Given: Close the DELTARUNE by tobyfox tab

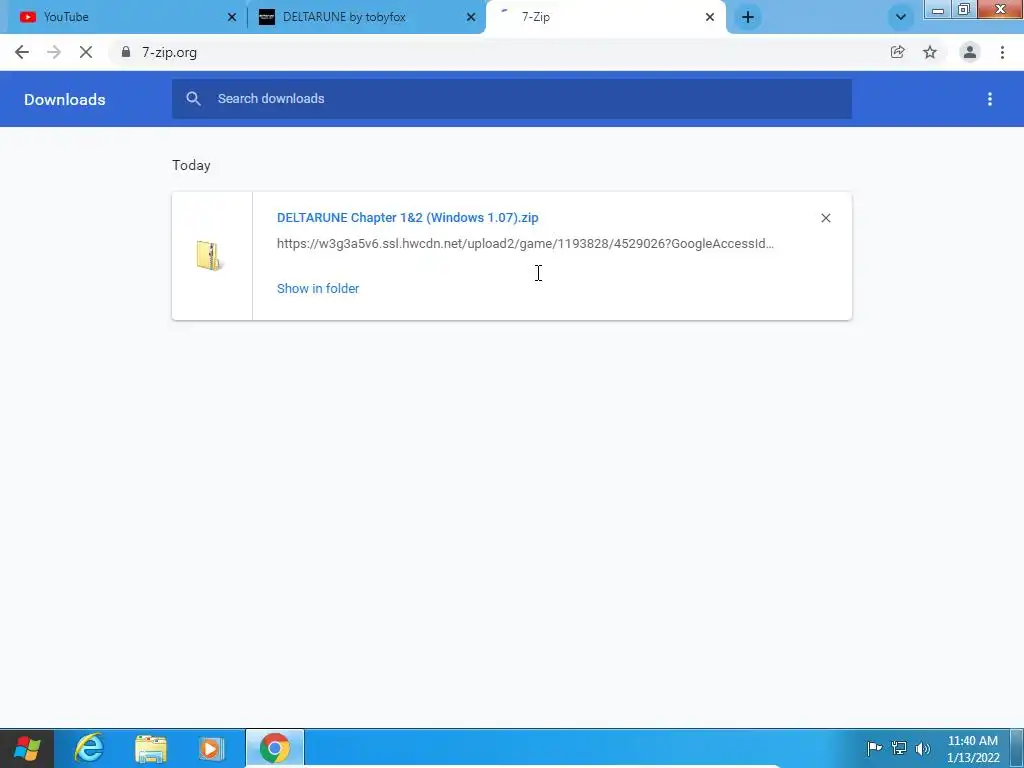Looking at the screenshot, I should tap(471, 17).
